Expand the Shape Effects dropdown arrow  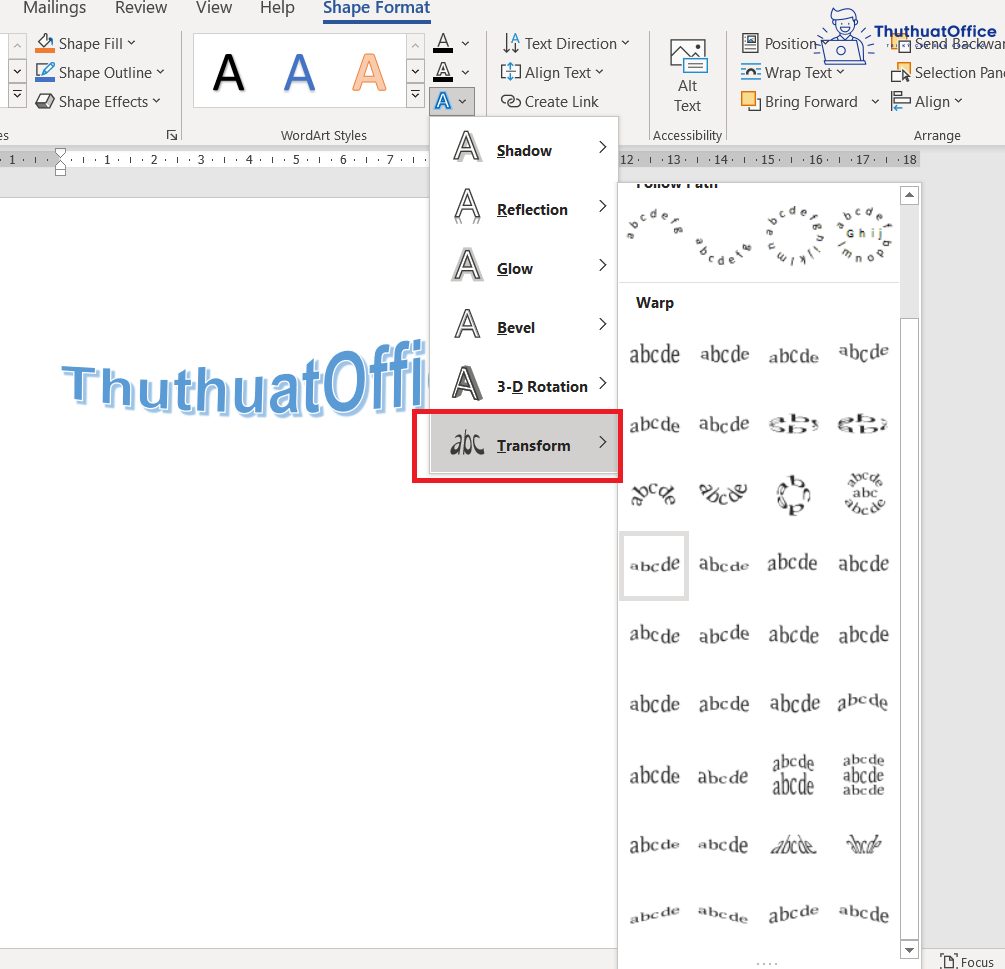[x=156, y=101]
